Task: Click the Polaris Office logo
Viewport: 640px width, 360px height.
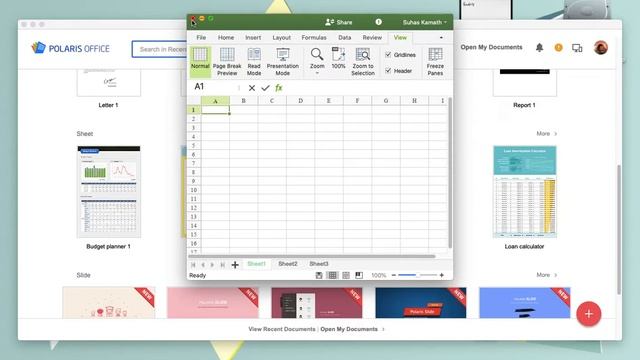Action: click(70, 48)
